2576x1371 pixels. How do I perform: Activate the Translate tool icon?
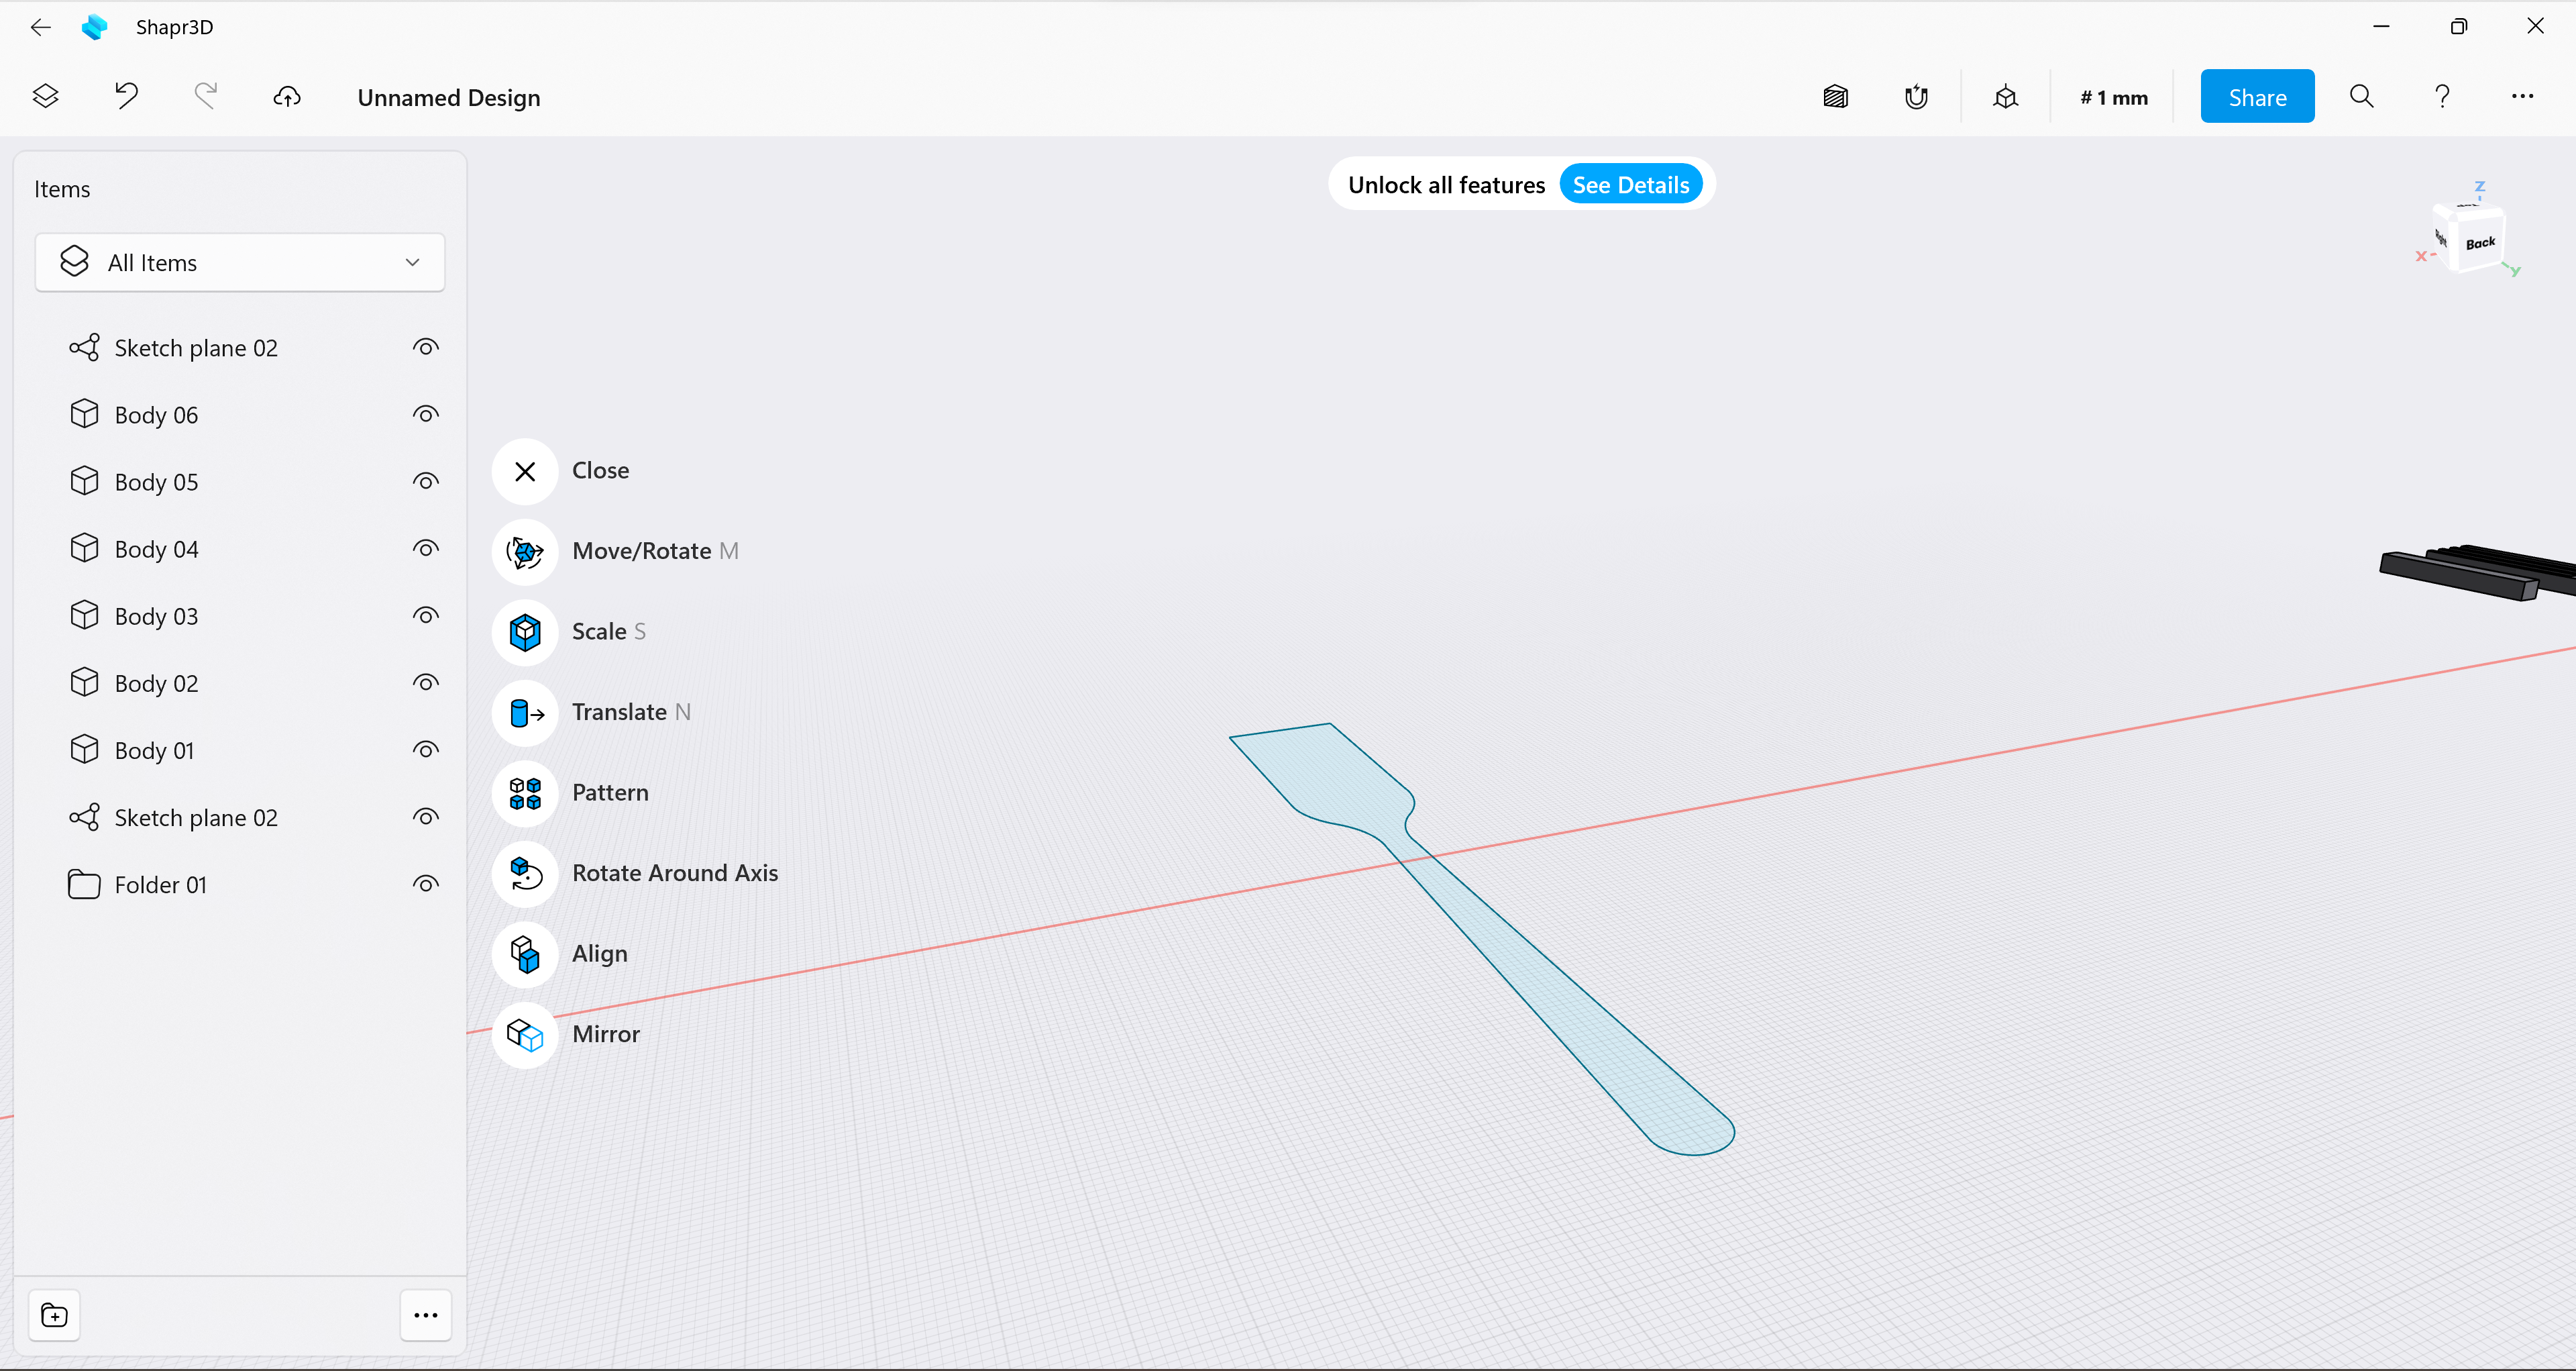click(x=524, y=712)
